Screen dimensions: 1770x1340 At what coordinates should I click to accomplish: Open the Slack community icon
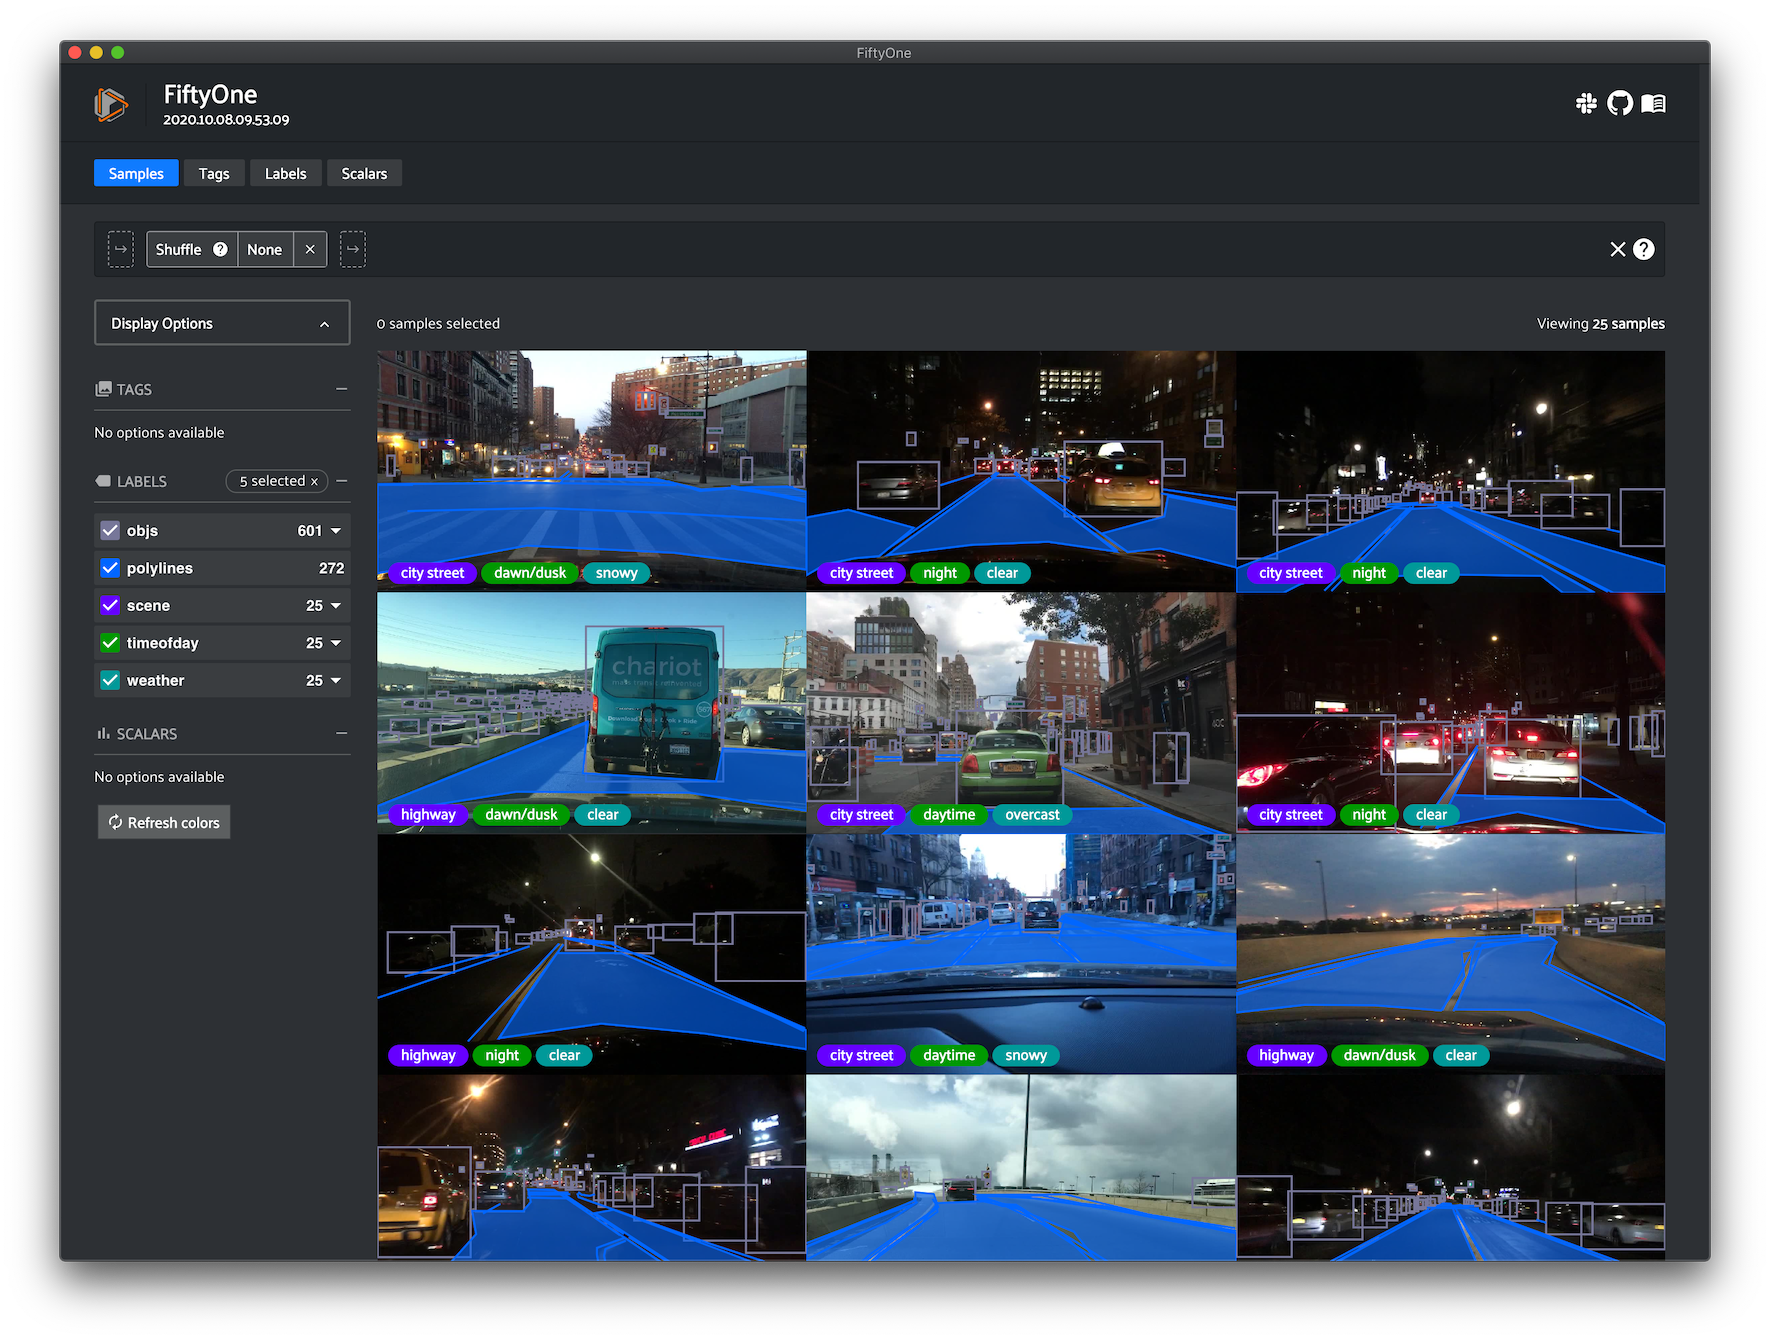[x=1586, y=103]
